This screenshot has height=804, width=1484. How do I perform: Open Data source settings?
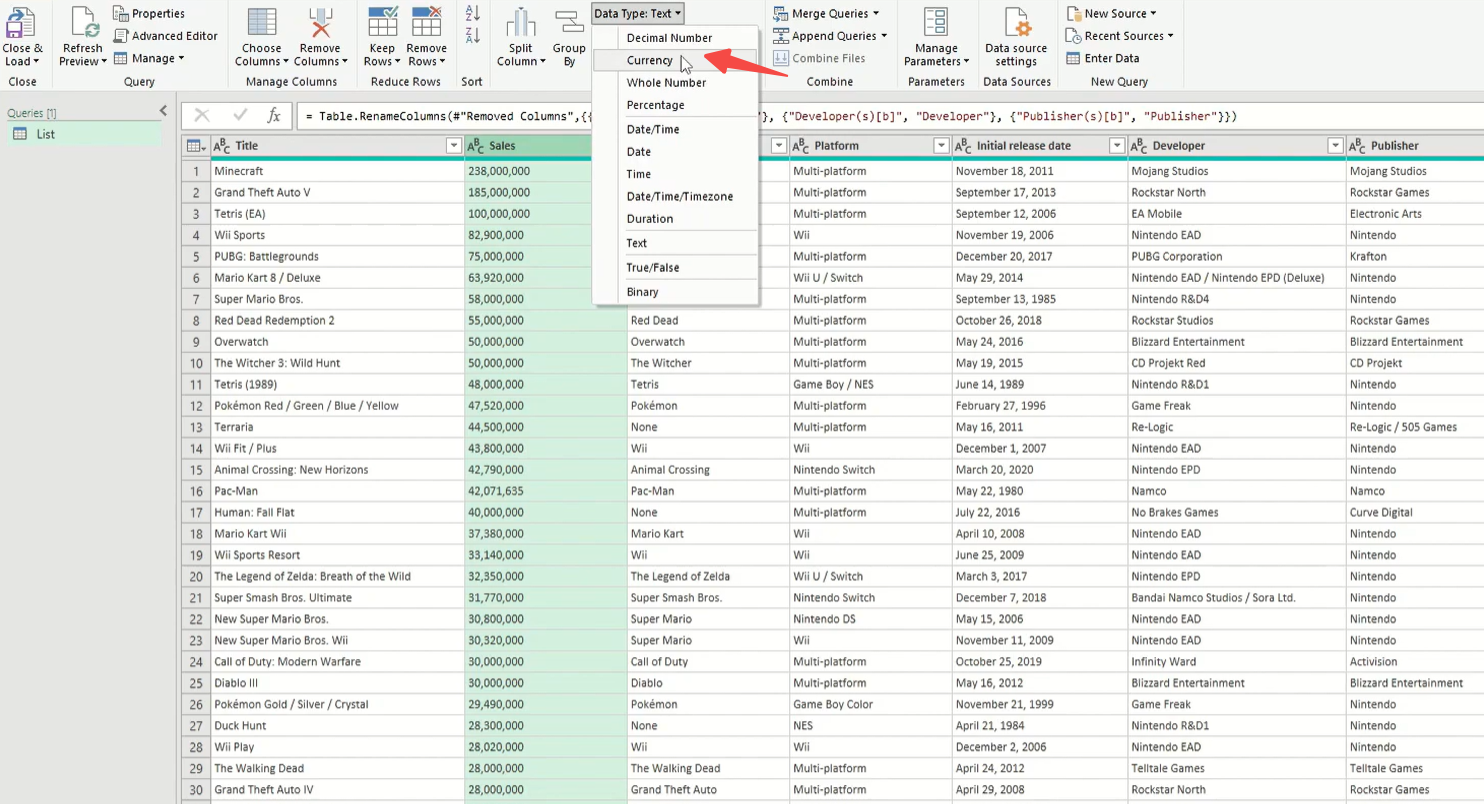coord(1017,38)
